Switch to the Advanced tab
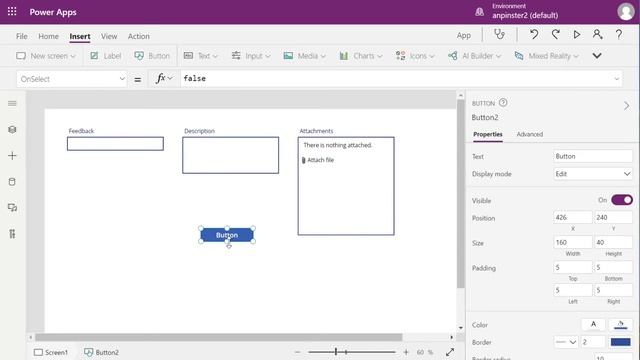This screenshot has width=640, height=360. click(529, 134)
